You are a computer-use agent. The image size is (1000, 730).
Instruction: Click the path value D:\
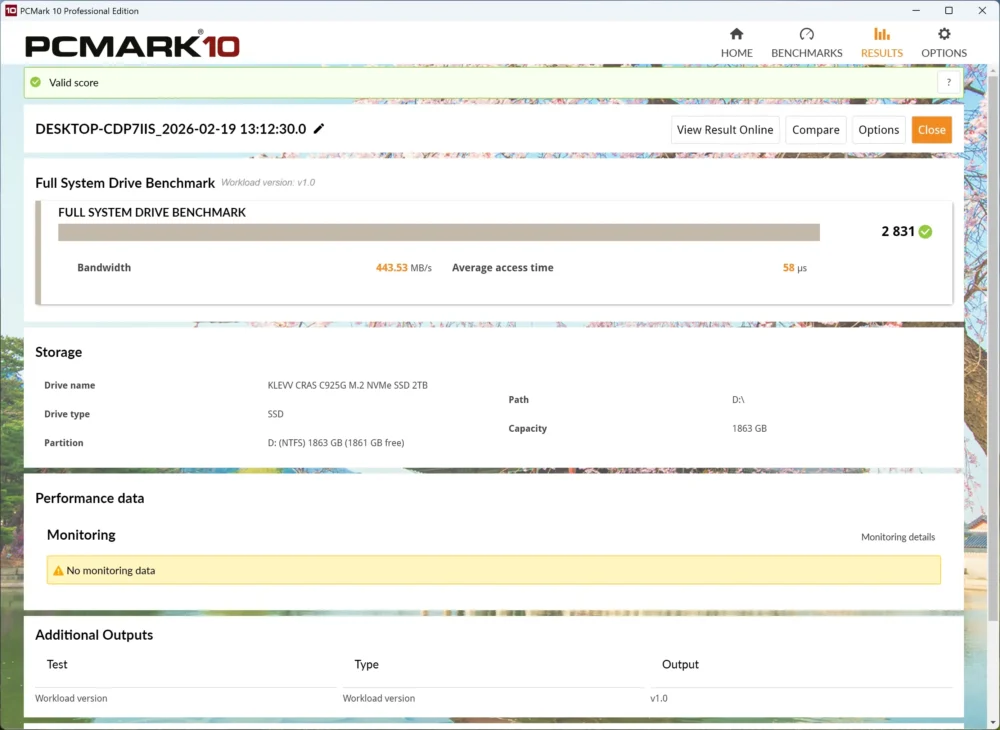[x=738, y=400]
